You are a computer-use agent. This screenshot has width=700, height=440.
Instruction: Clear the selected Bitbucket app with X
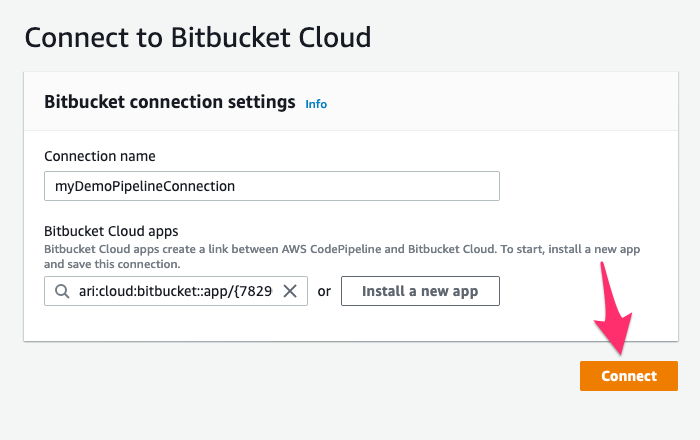pyautogui.click(x=290, y=291)
